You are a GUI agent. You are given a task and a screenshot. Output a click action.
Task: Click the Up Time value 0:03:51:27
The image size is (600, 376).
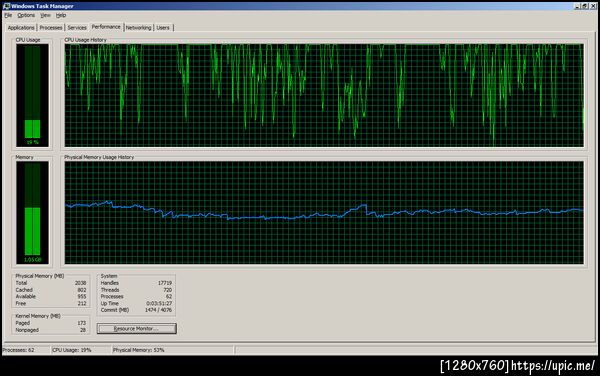tap(159, 303)
